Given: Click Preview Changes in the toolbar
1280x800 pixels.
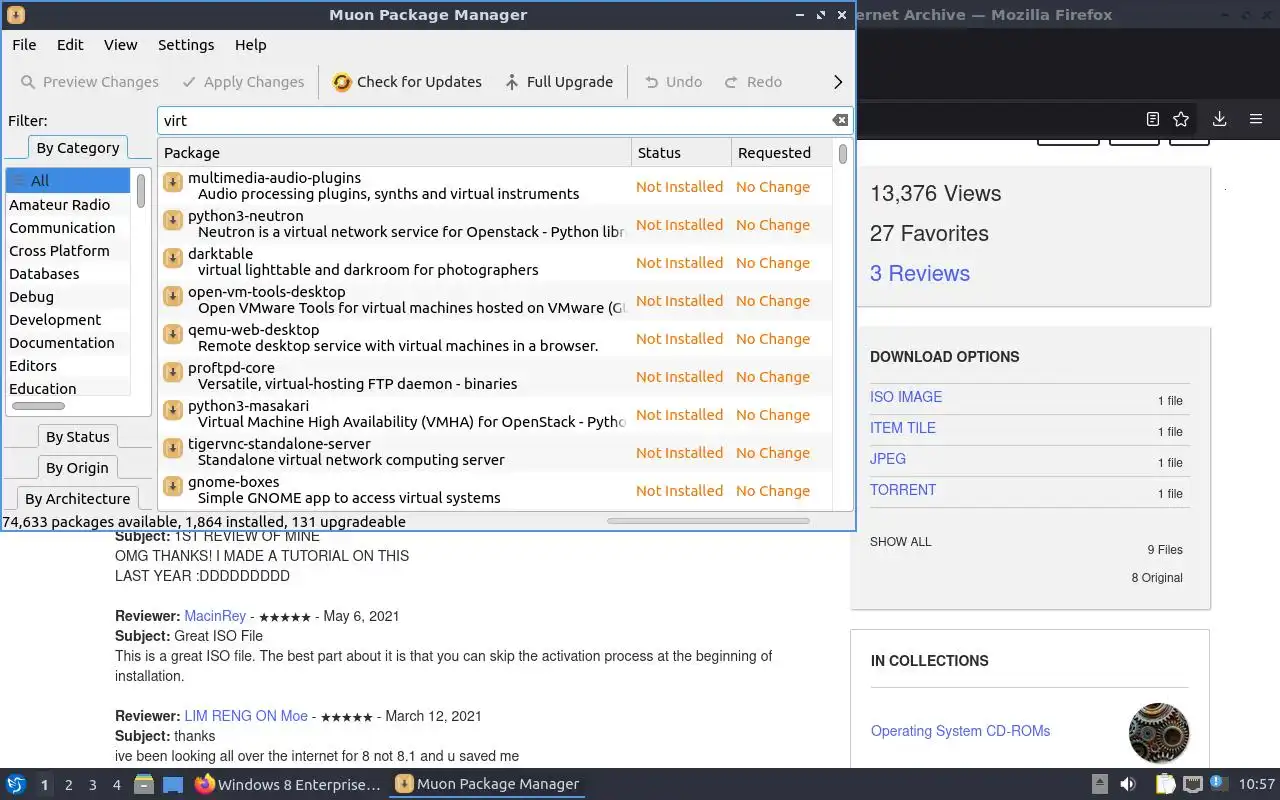Looking at the screenshot, I should [x=90, y=82].
